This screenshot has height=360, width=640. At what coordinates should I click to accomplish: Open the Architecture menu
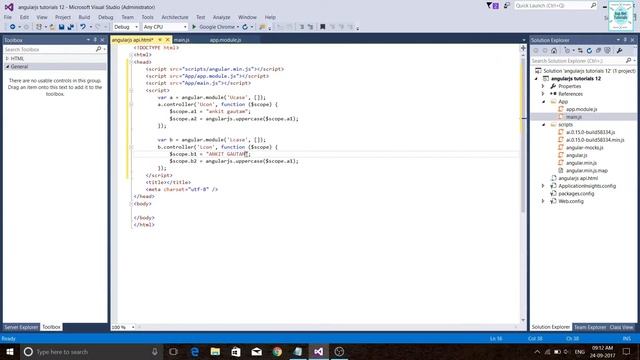point(175,17)
